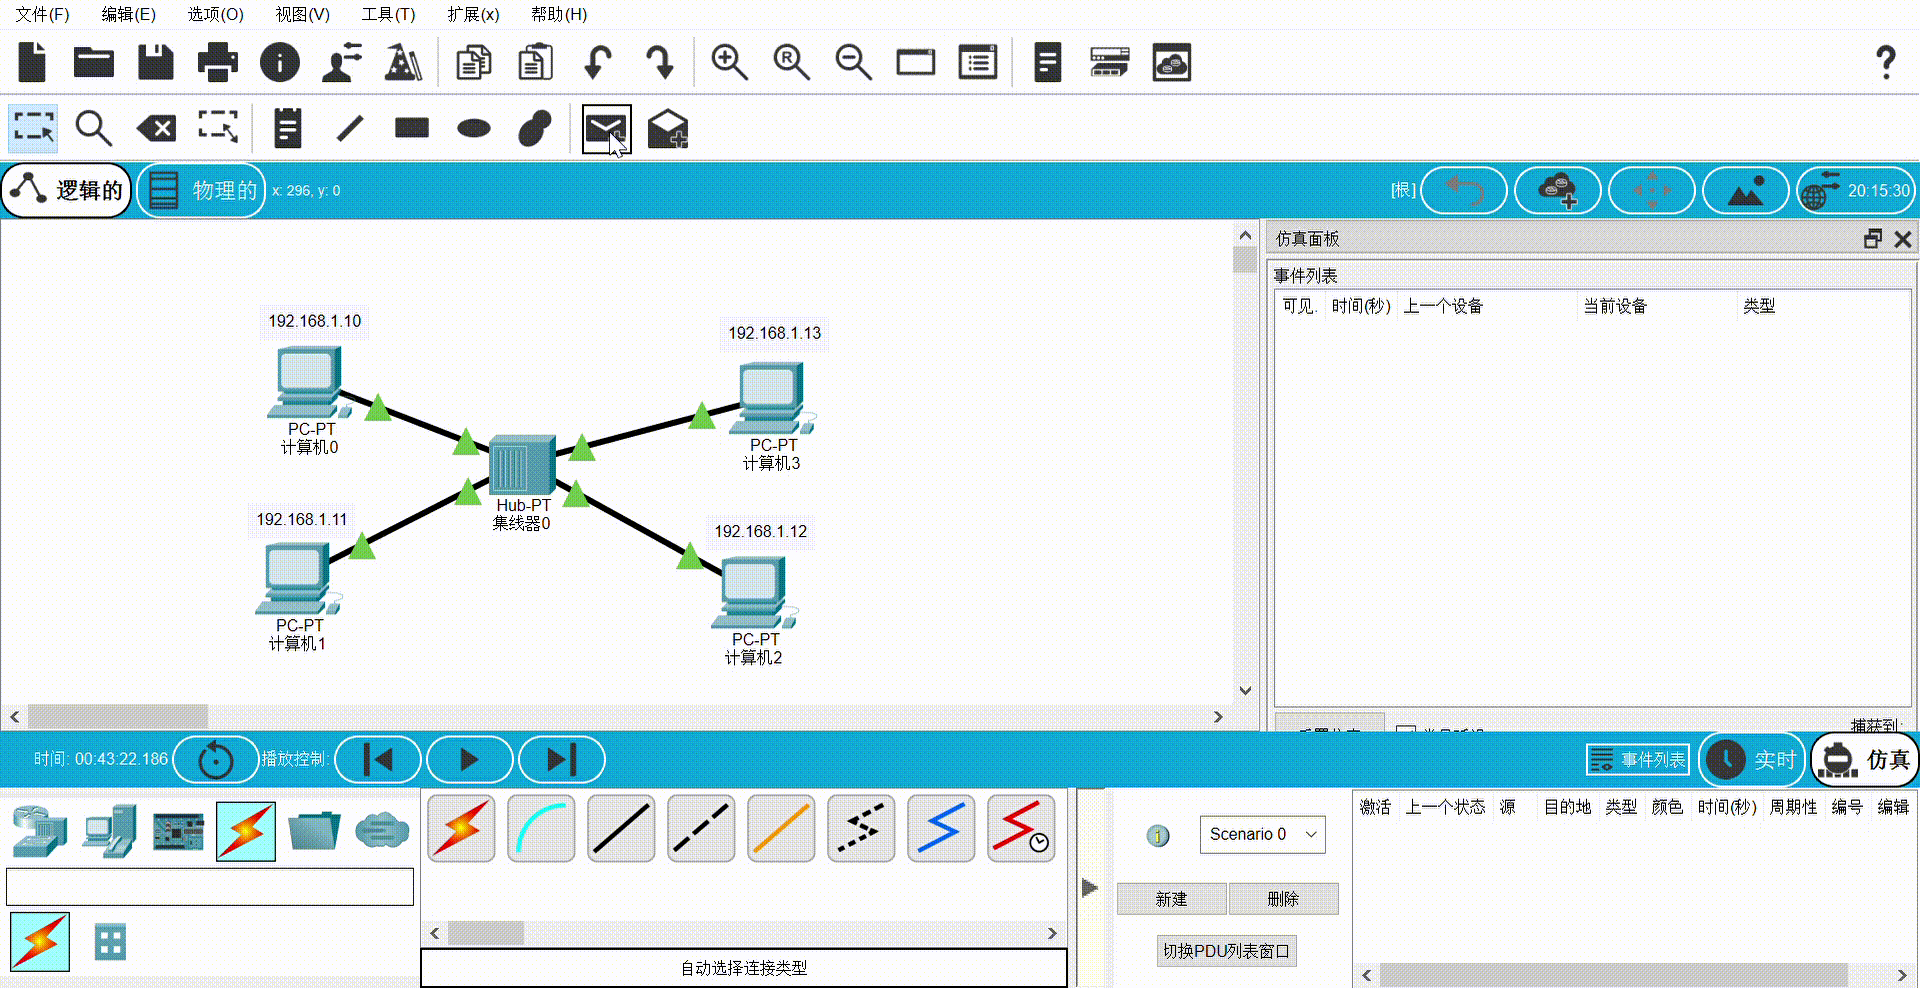Zoom in on the workspace
The height and width of the screenshot is (988, 1920).
(729, 62)
